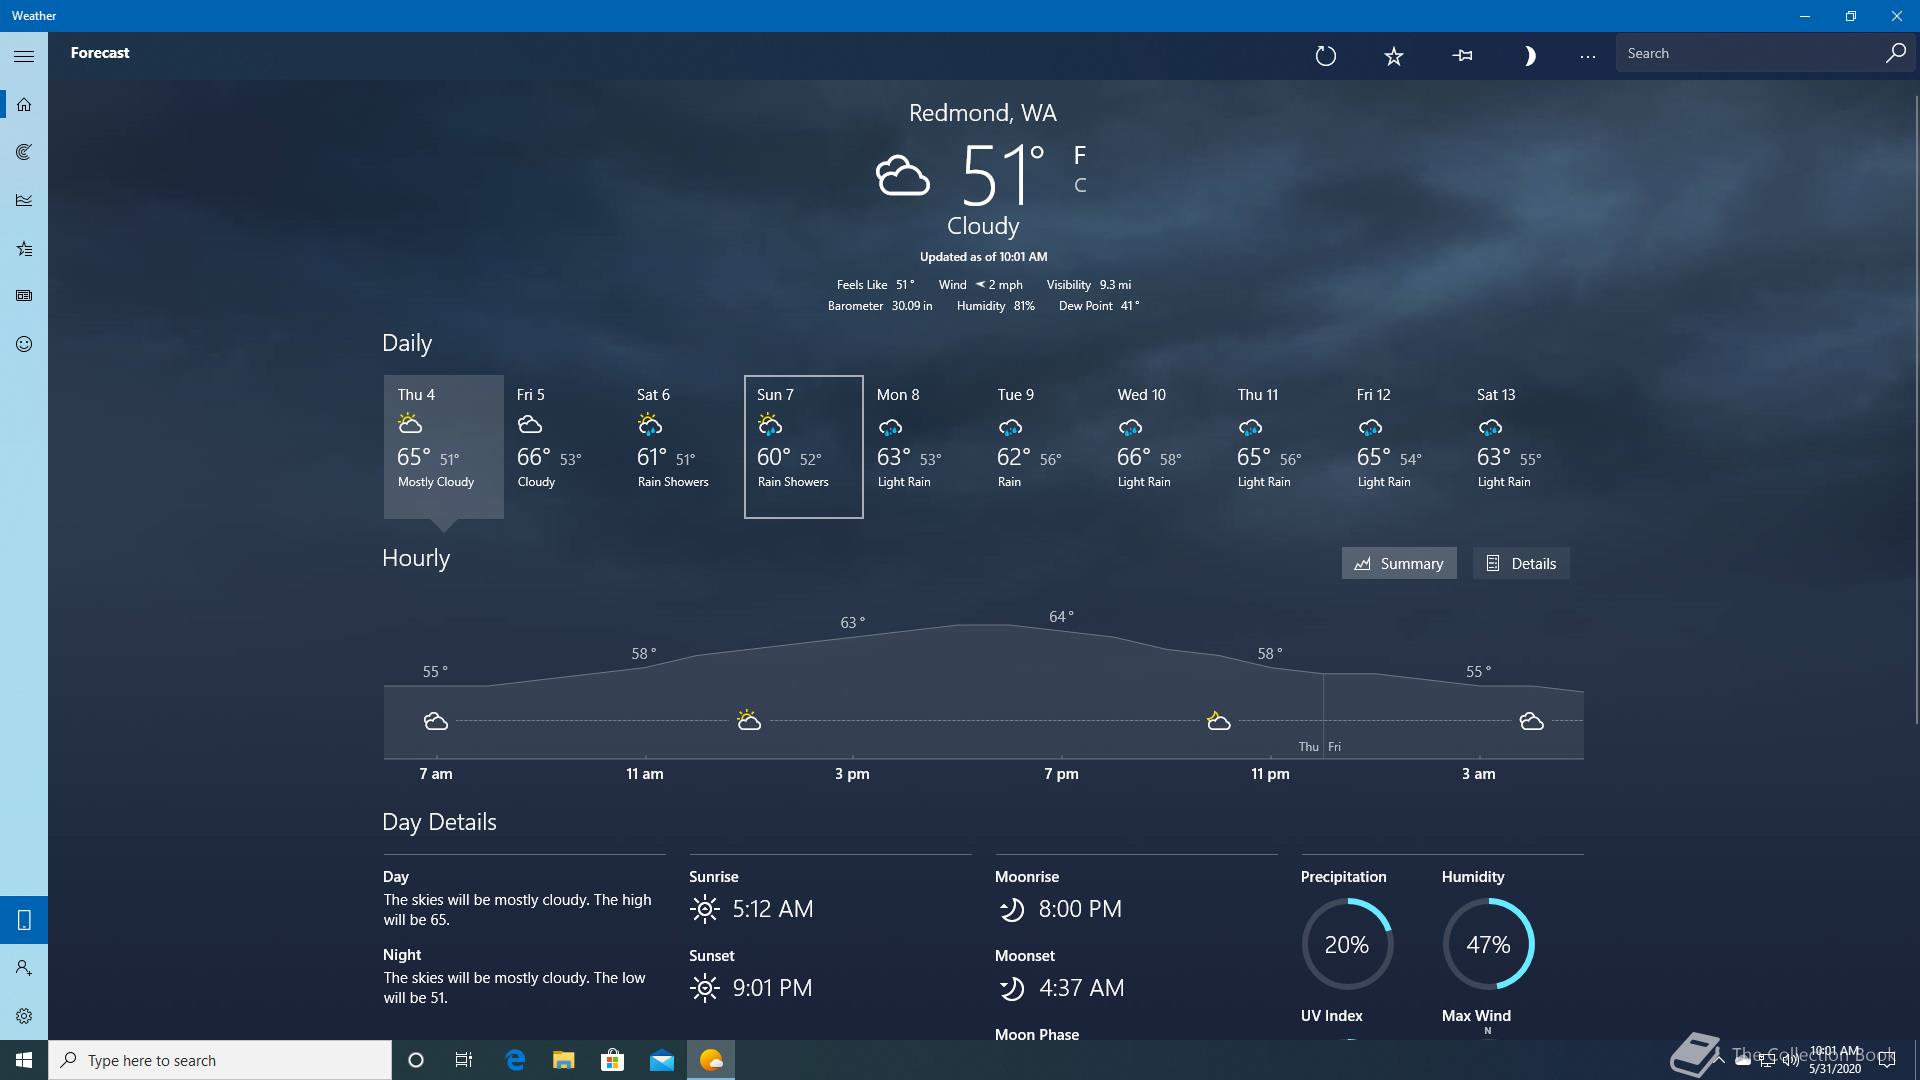Open Historical Weather chart icon in sidebar
The image size is (1920, 1080).
[x=24, y=200]
